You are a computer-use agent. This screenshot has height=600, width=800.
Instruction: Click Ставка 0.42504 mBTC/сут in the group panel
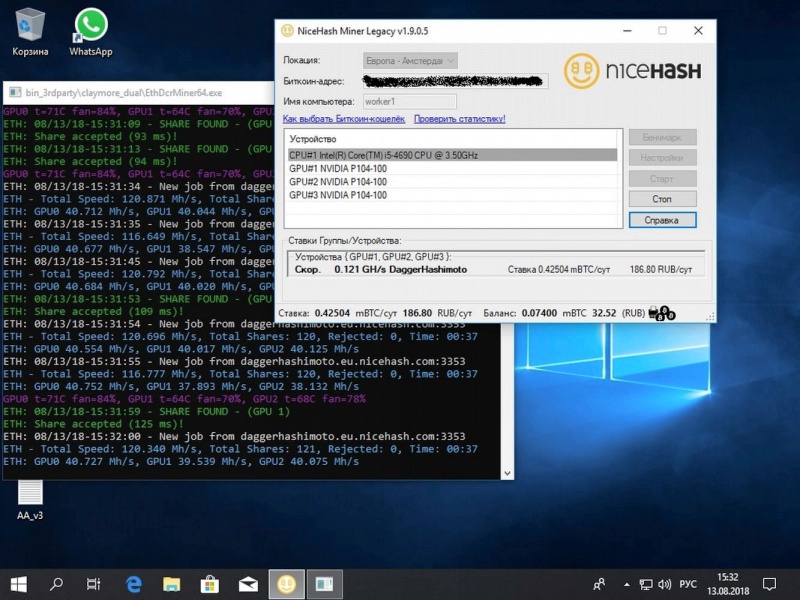point(559,269)
